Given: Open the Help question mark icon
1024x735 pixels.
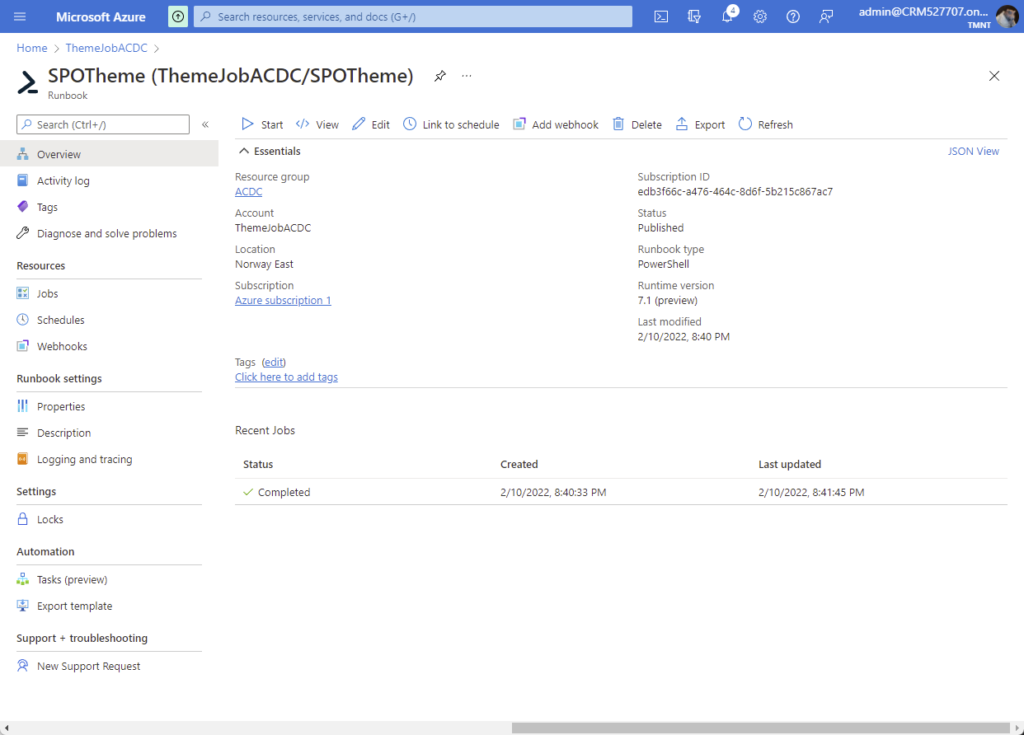Looking at the screenshot, I should (793, 16).
